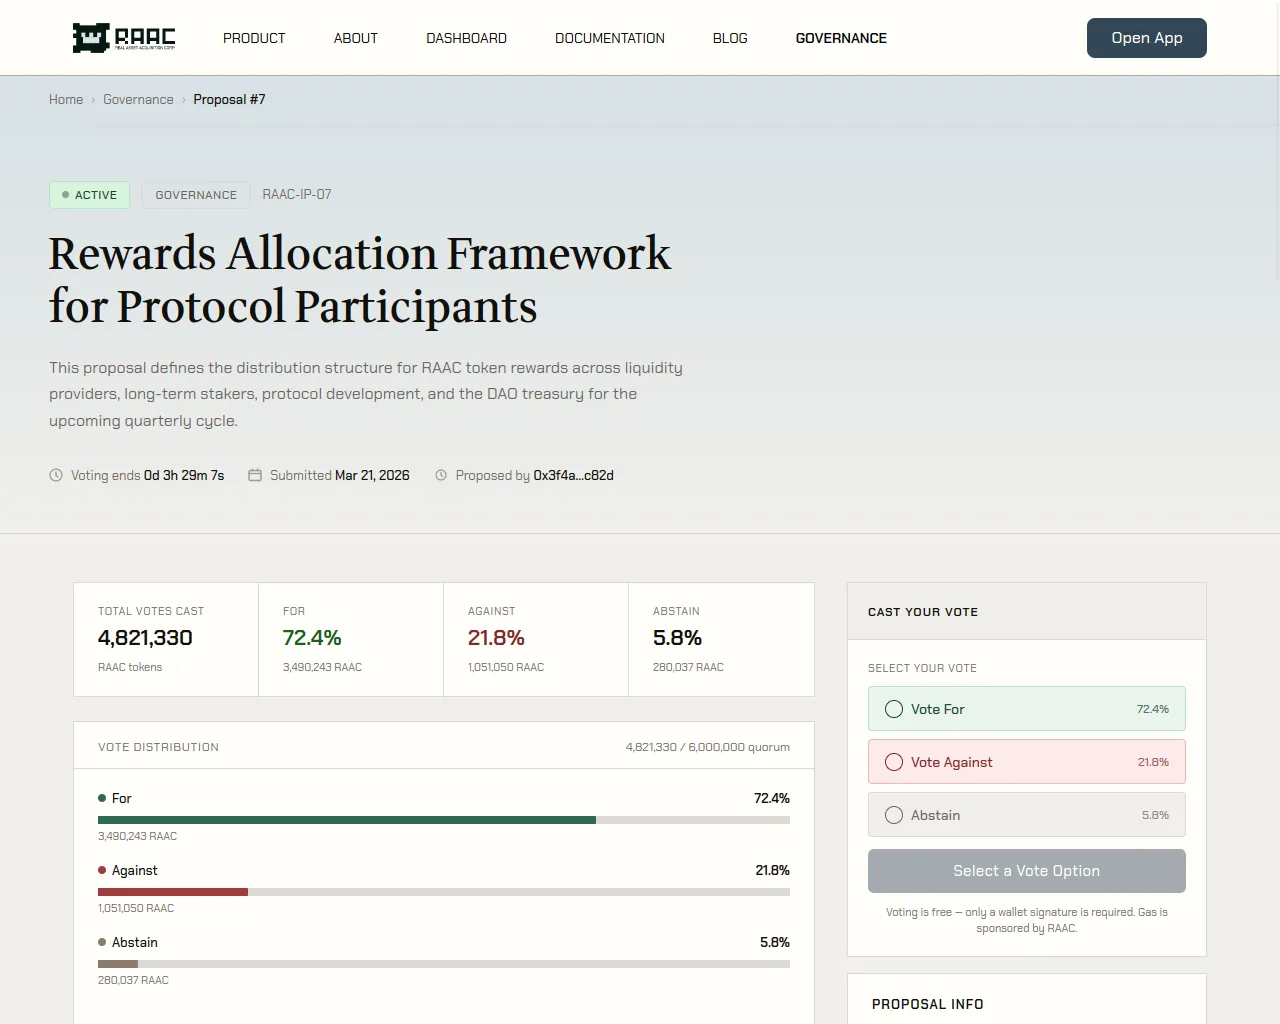Select the Vote Against radio option
1280x1024 pixels.
click(x=894, y=762)
